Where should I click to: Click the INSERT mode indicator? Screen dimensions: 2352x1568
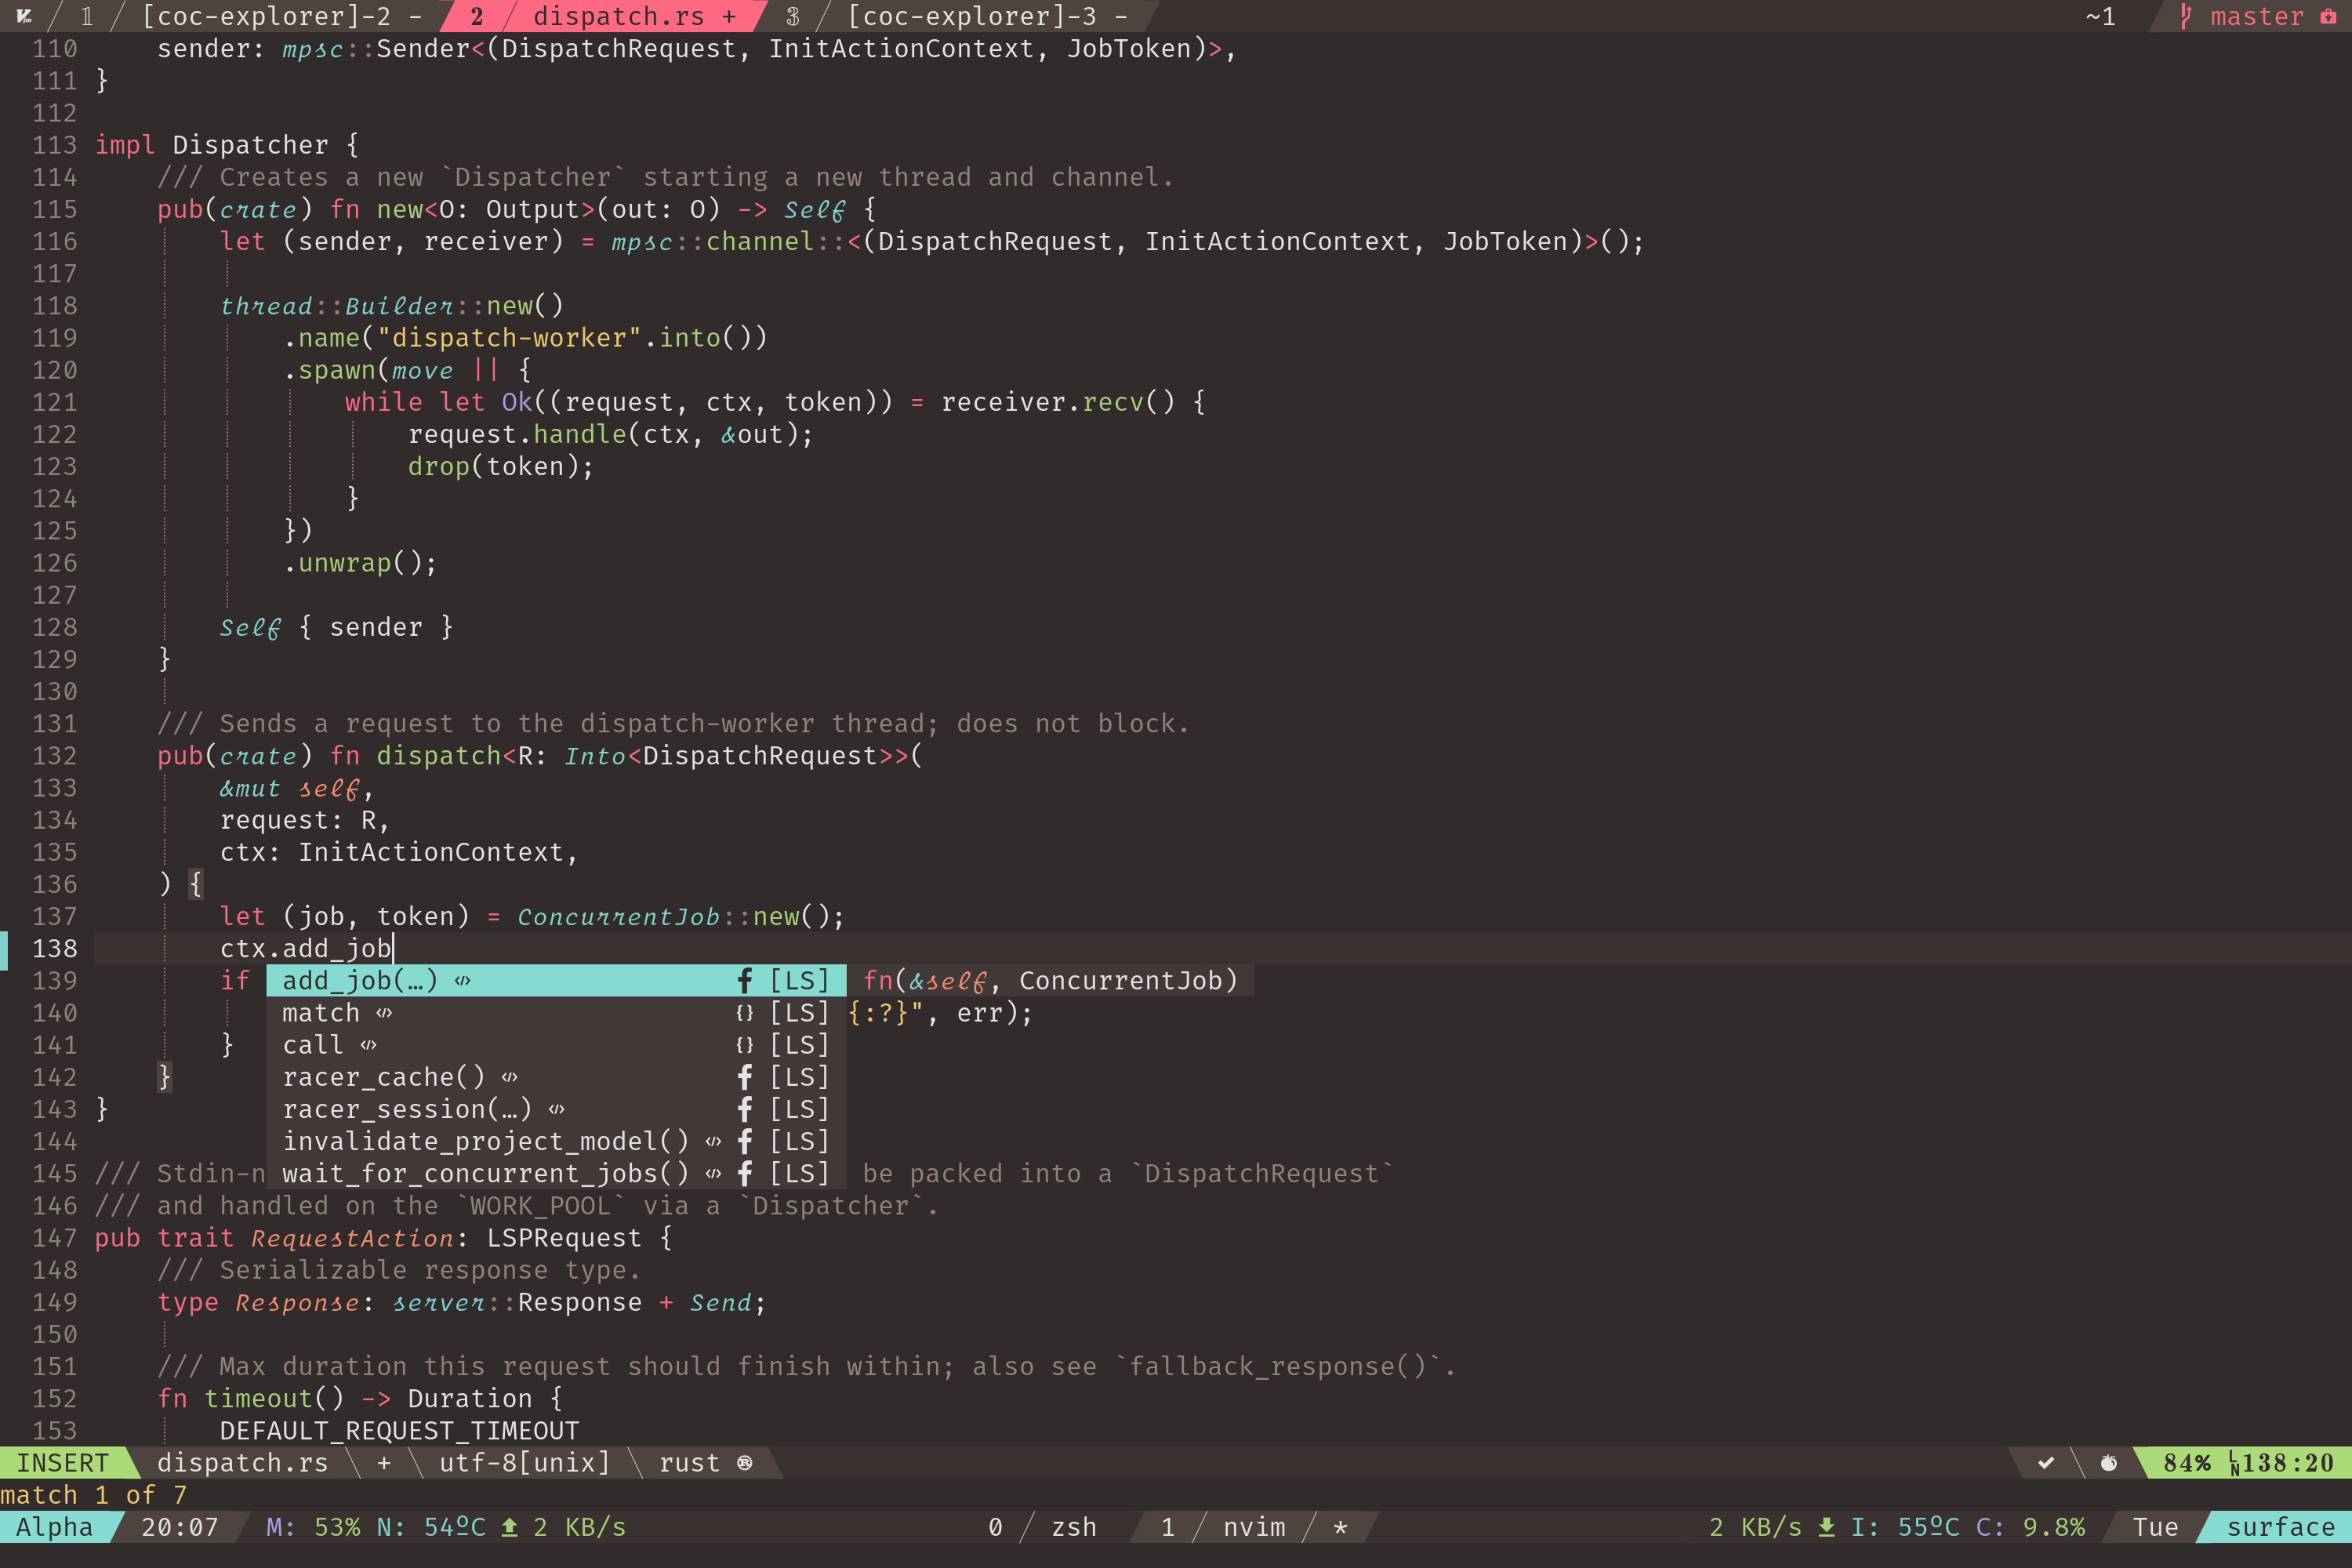[62, 1463]
